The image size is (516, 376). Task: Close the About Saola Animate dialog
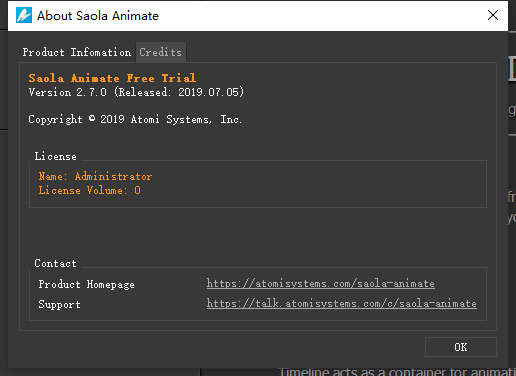pyautogui.click(x=493, y=15)
